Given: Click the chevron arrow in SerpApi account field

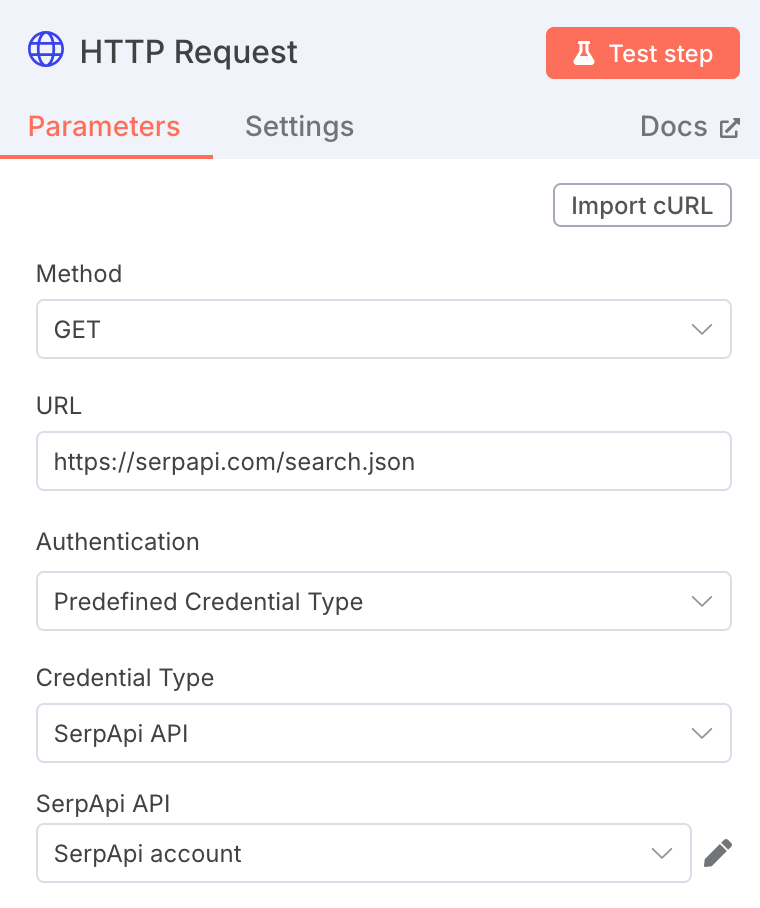Looking at the screenshot, I should [662, 854].
